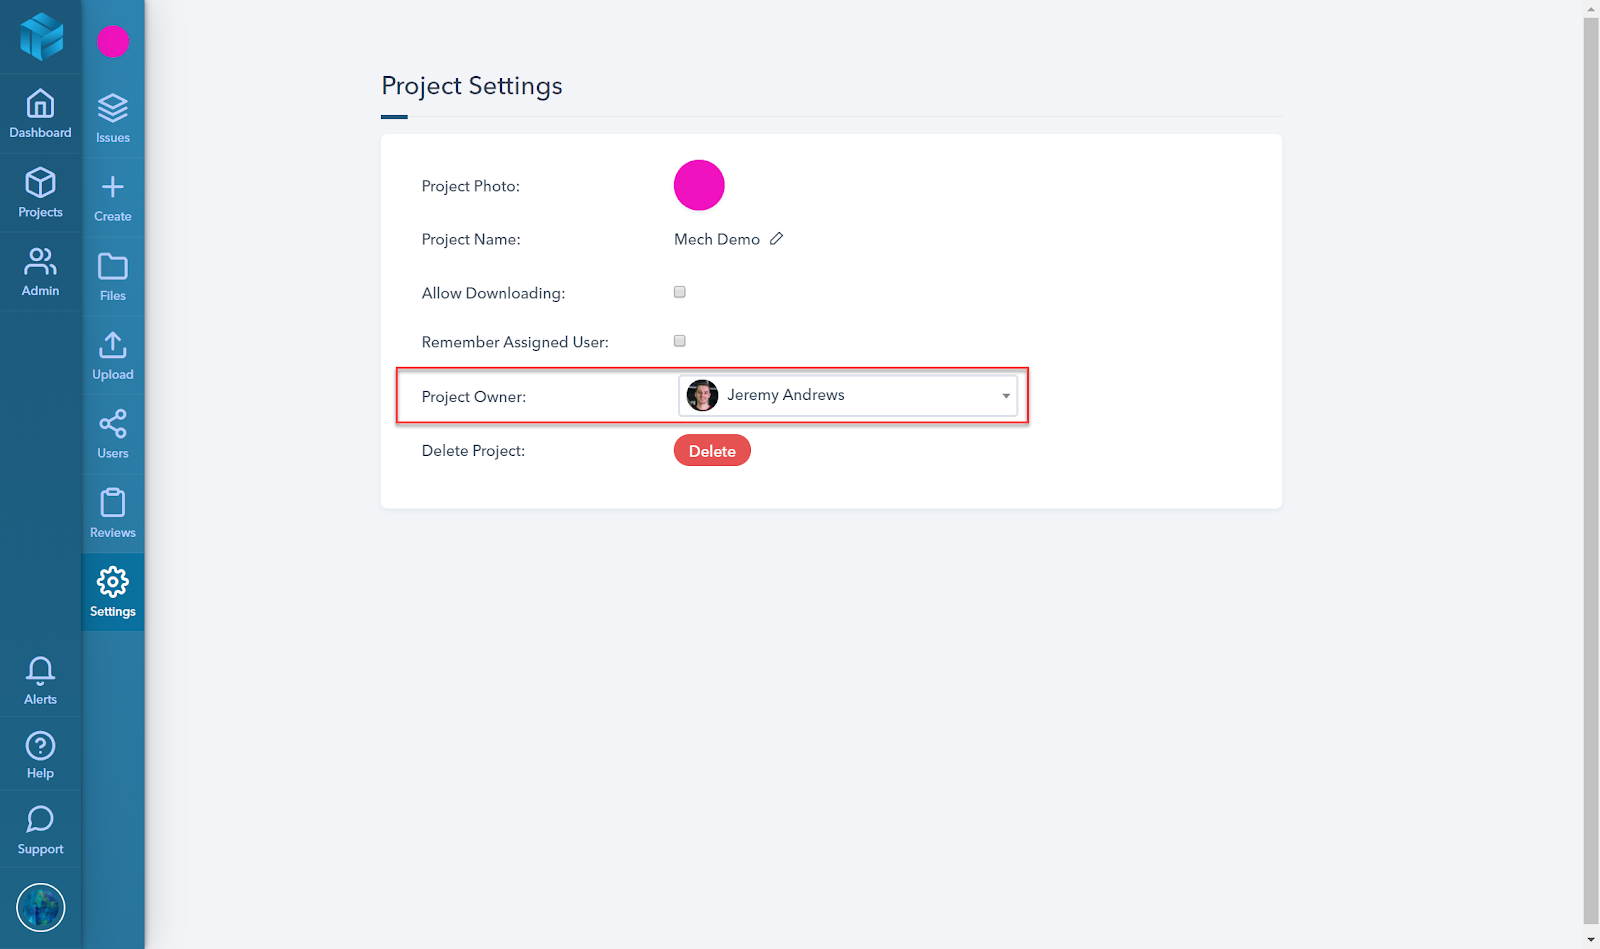The height and width of the screenshot is (949, 1600).
Task: Open the Help menu item
Action: click(x=40, y=754)
